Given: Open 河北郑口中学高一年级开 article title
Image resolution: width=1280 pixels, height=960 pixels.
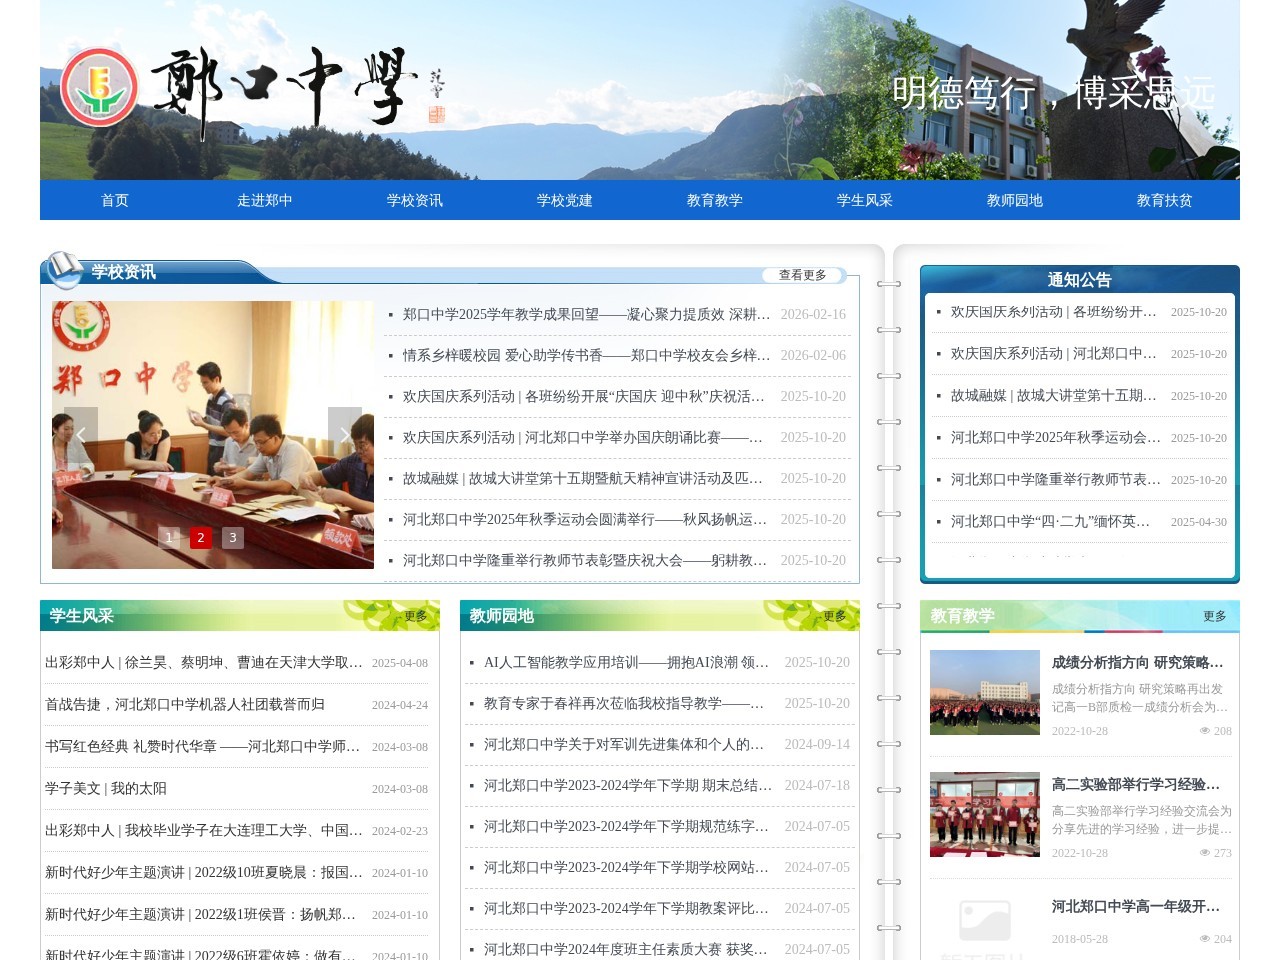Looking at the screenshot, I should pyautogui.click(x=1137, y=906).
